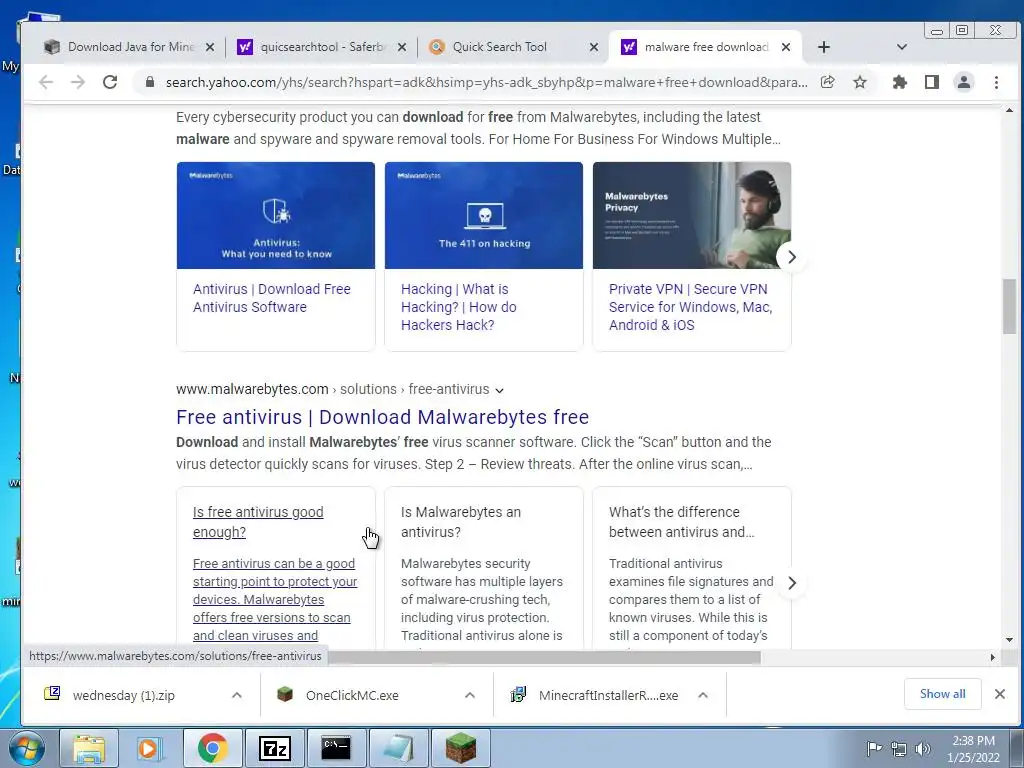Open Antivirus Download Free Antivirus Software link
This screenshot has height=768, width=1024.
[x=272, y=298]
